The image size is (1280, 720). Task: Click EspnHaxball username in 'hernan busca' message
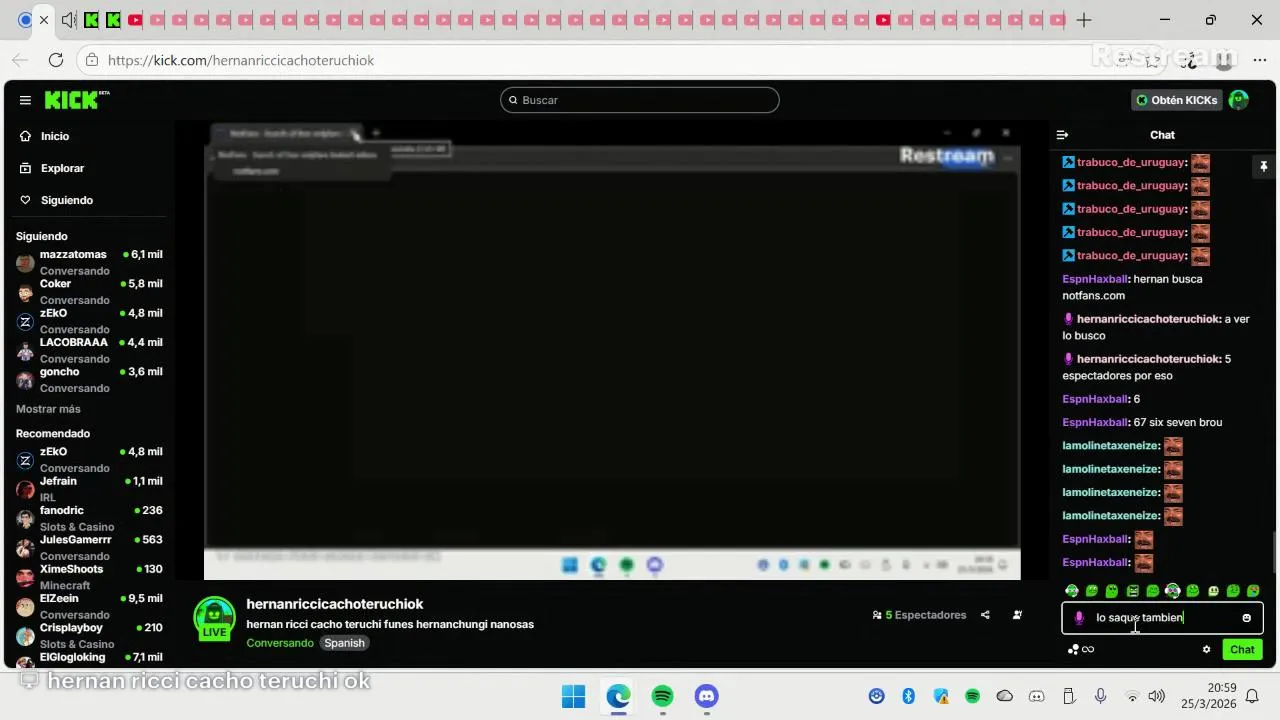point(1095,279)
